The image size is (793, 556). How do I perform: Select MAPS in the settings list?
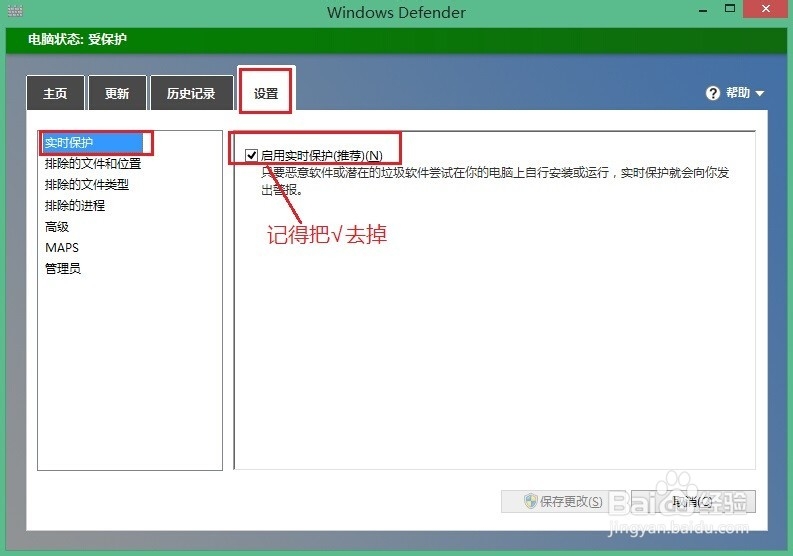pyautogui.click(x=62, y=247)
